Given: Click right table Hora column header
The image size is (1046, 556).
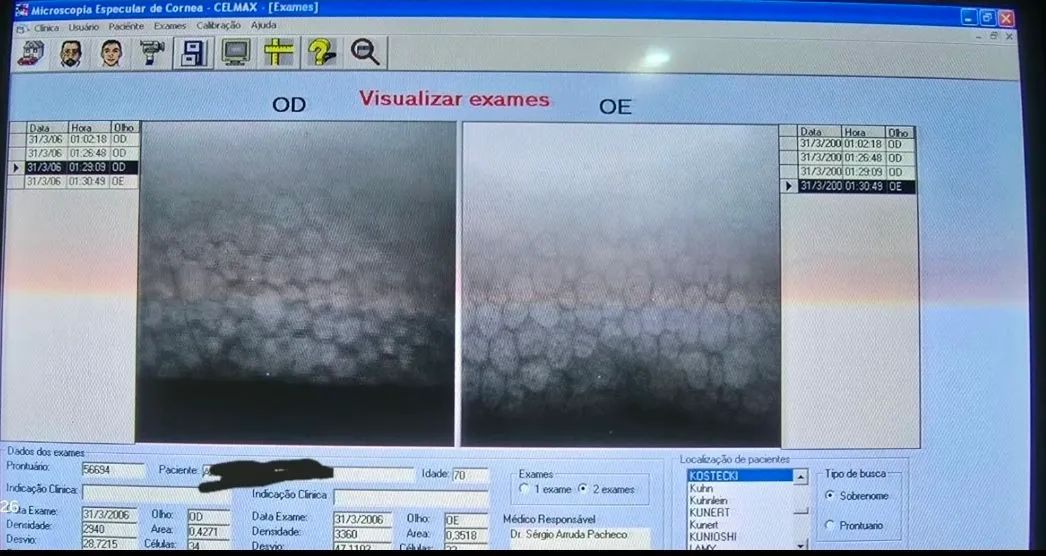Looking at the screenshot, I should click(x=863, y=132).
